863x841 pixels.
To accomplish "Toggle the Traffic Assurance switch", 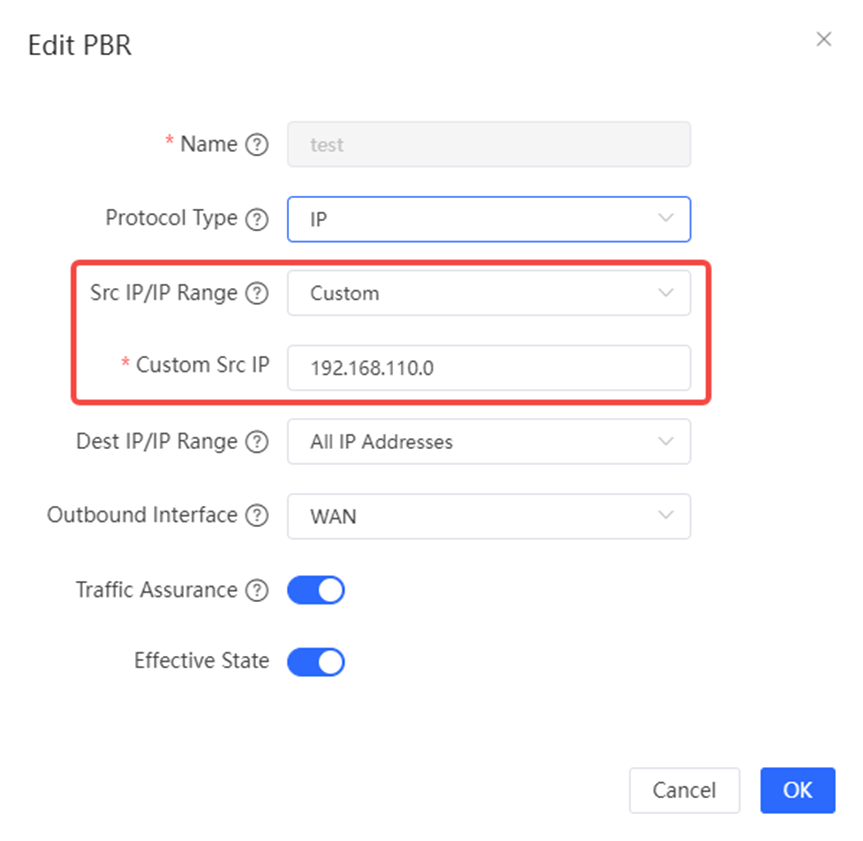I will pos(316,590).
